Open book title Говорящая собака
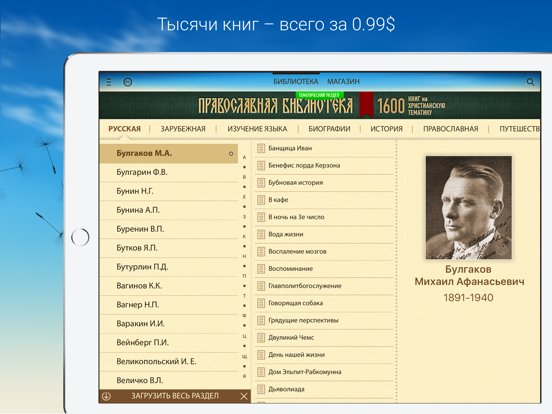Viewport: 552px width, 414px height. (x=296, y=303)
